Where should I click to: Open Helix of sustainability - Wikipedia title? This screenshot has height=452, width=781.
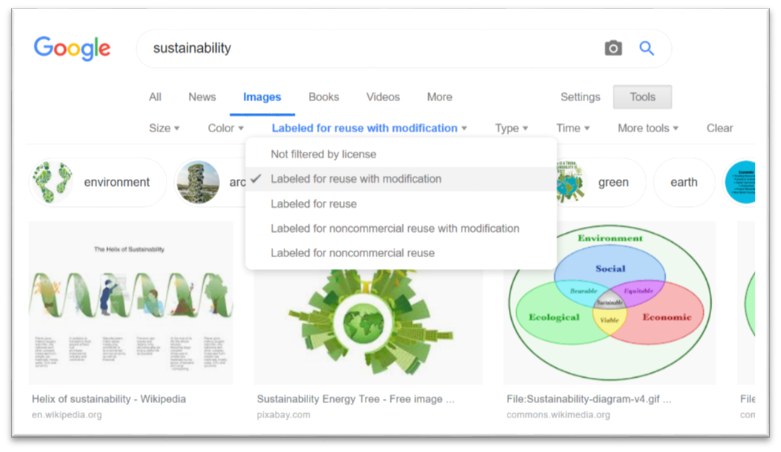(109, 399)
